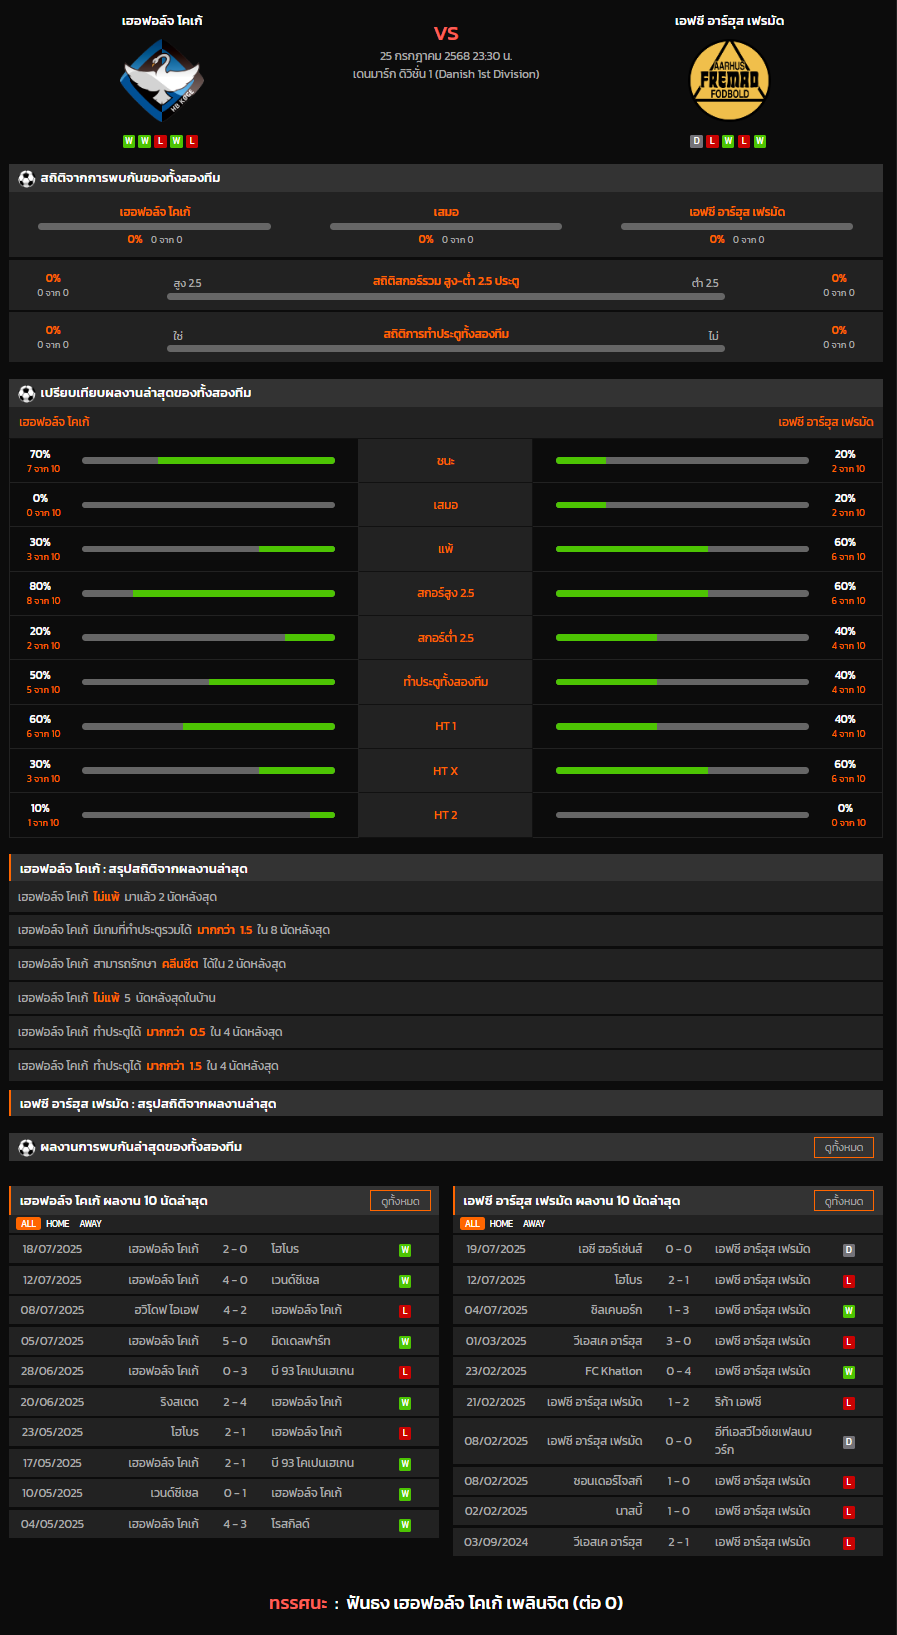This screenshot has height=1635, width=897.
Task: Click D badge on 08/02/2025 0 - 0 row
Action: point(849,1442)
